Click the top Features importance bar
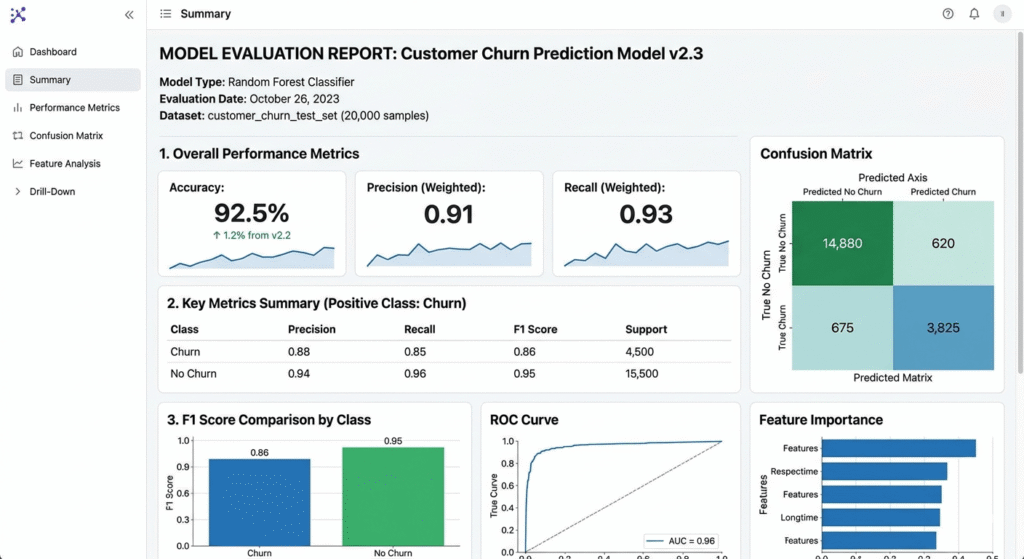 pos(899,448)
